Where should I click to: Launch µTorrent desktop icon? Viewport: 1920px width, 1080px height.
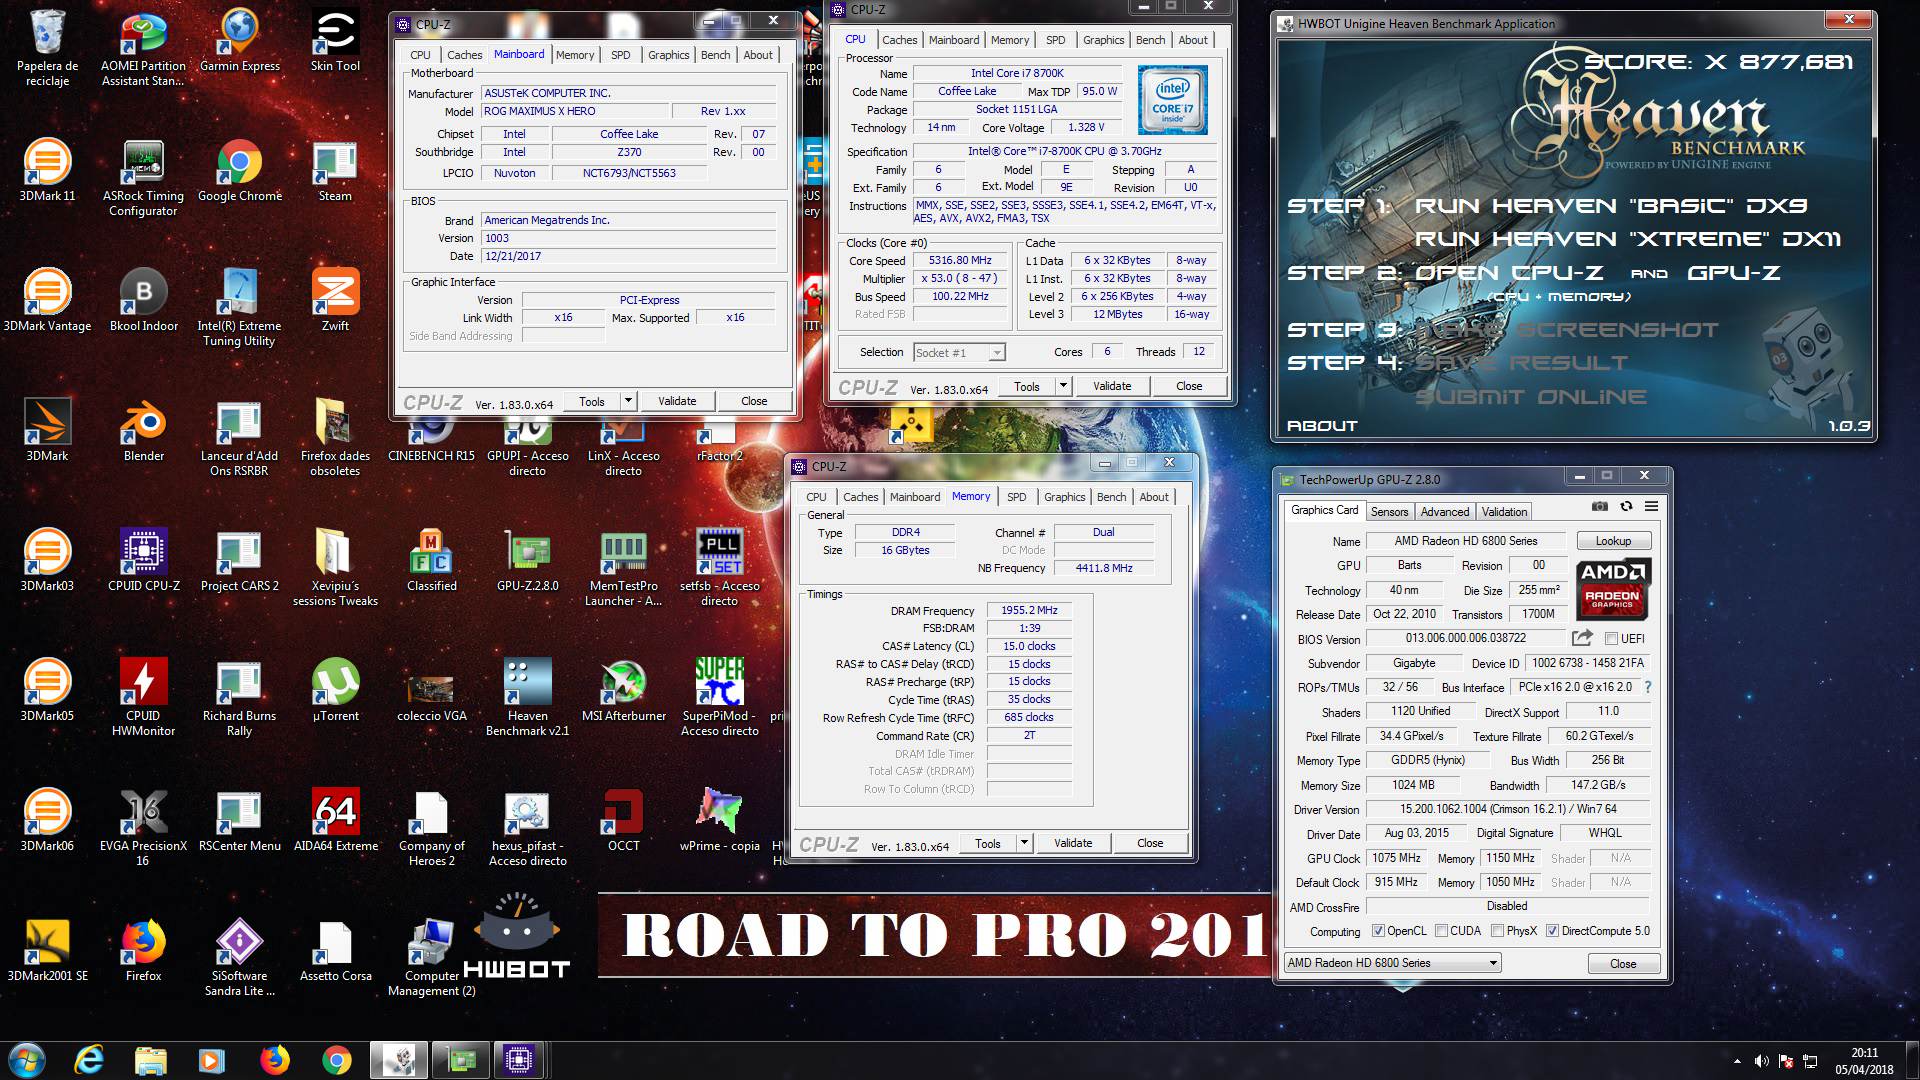[335, 690]
